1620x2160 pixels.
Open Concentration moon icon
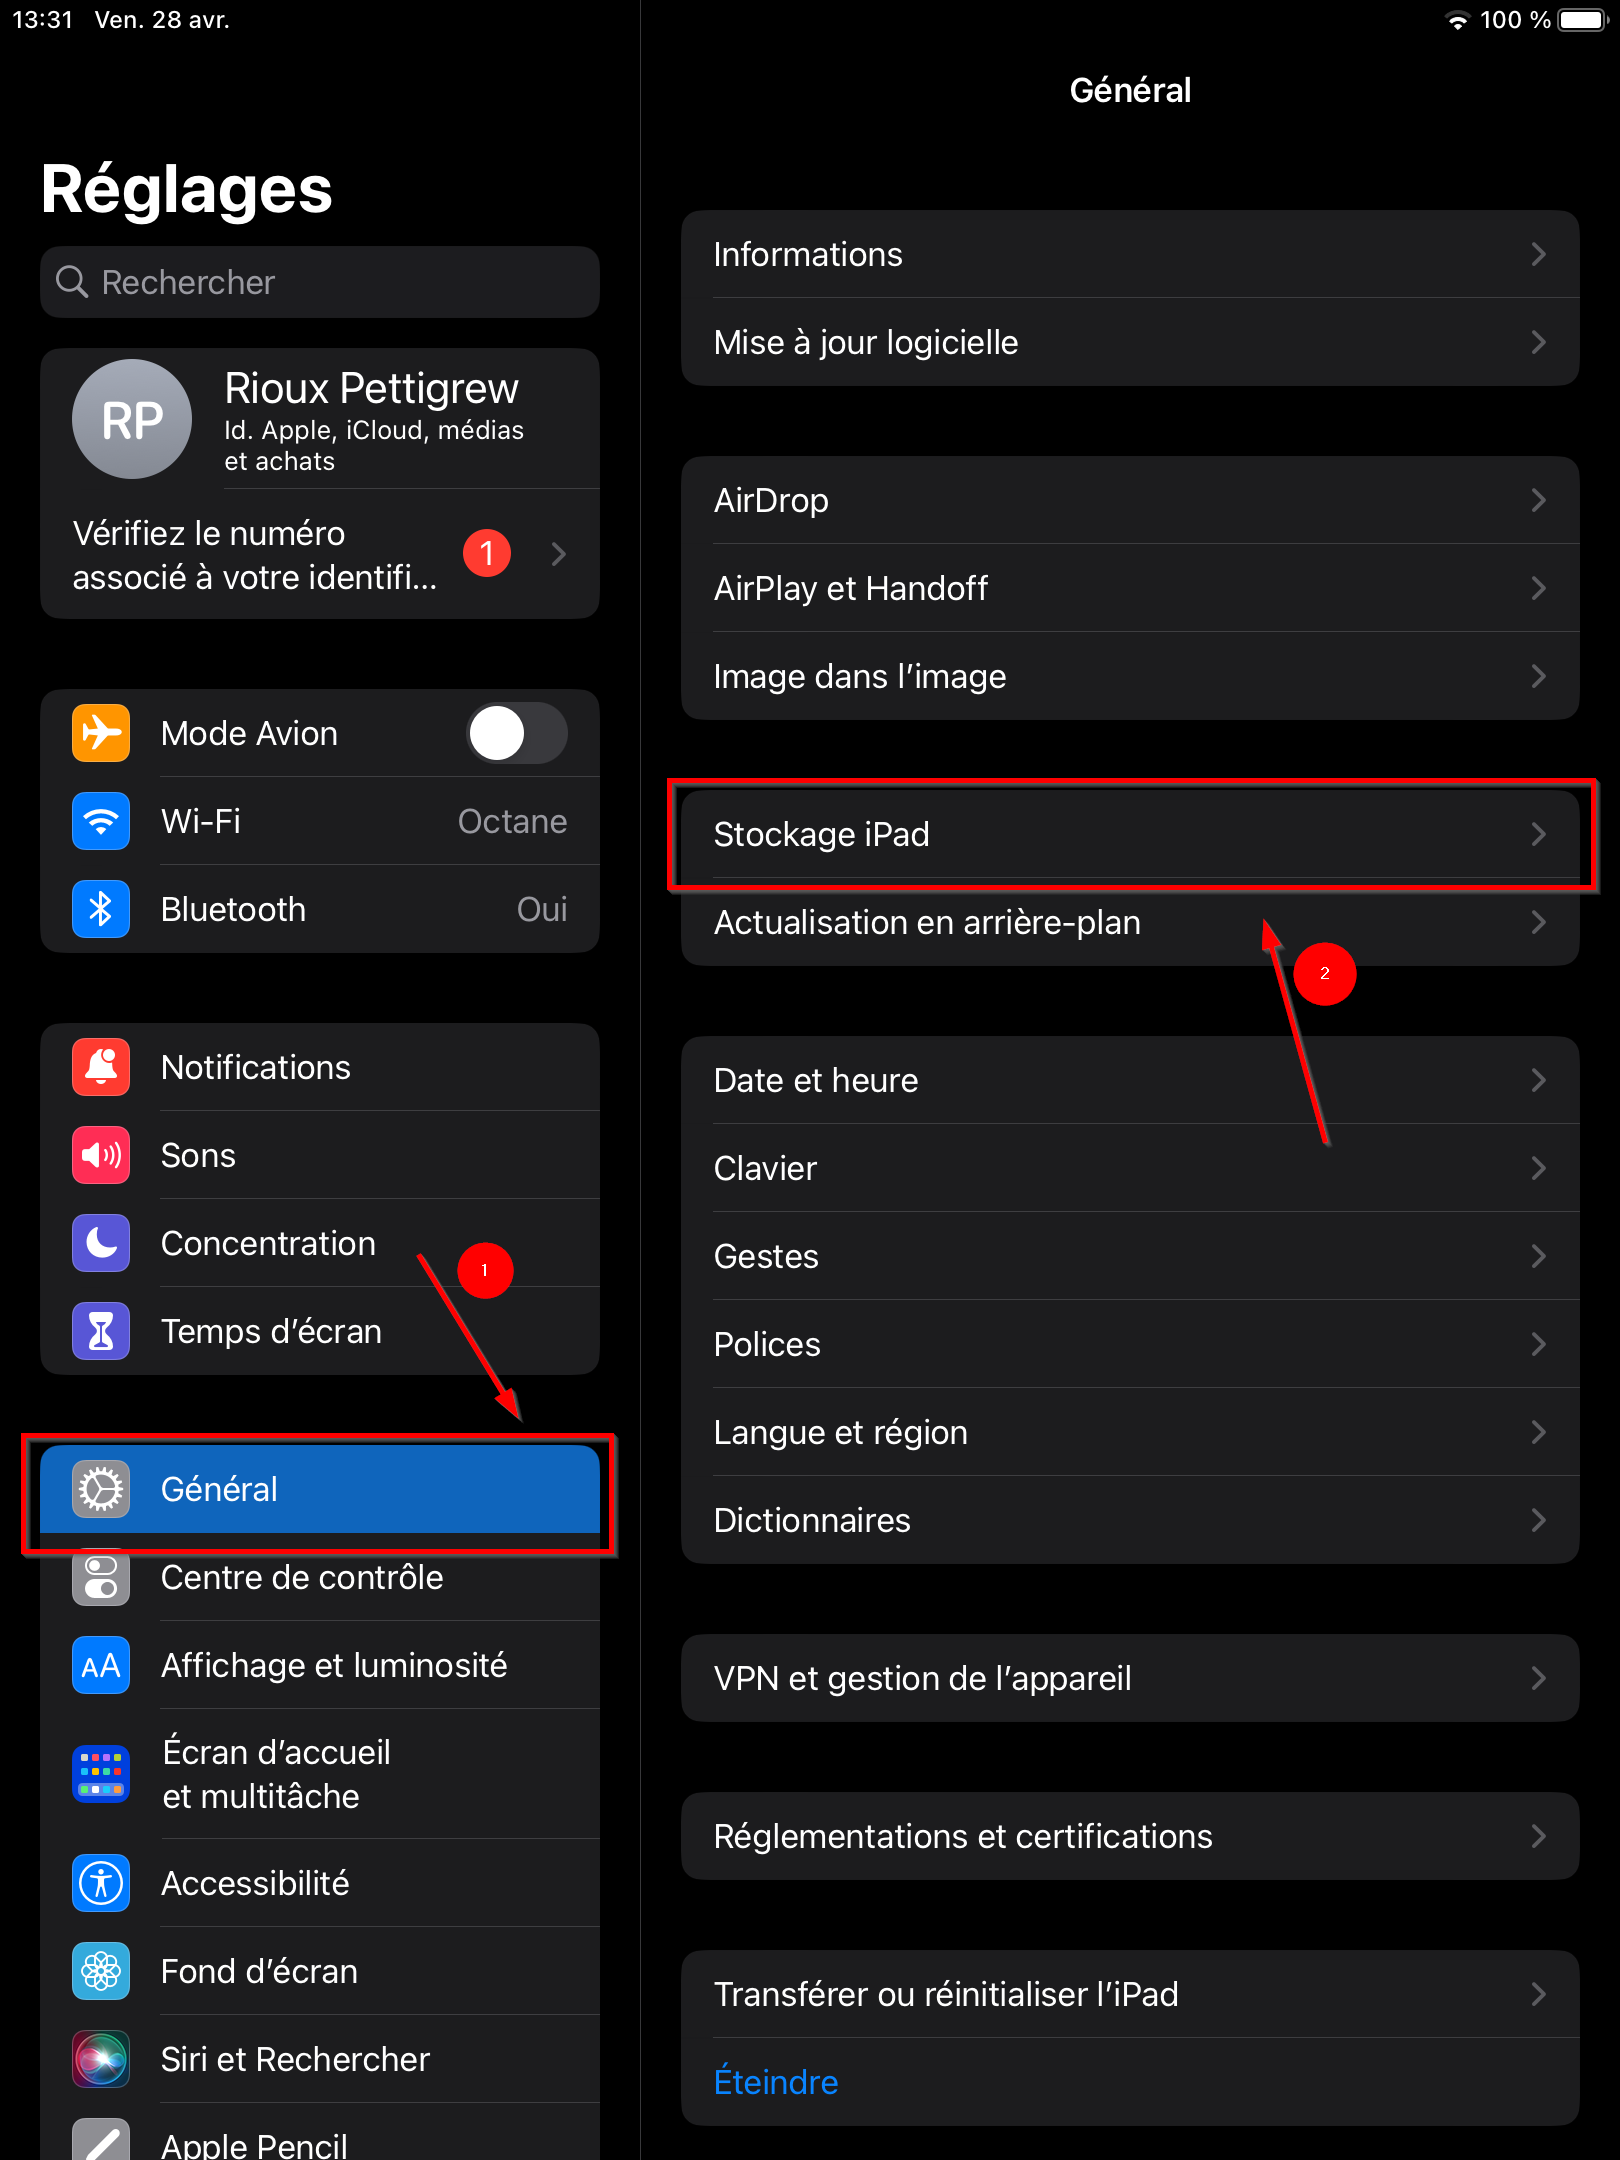pos(101,1243)
